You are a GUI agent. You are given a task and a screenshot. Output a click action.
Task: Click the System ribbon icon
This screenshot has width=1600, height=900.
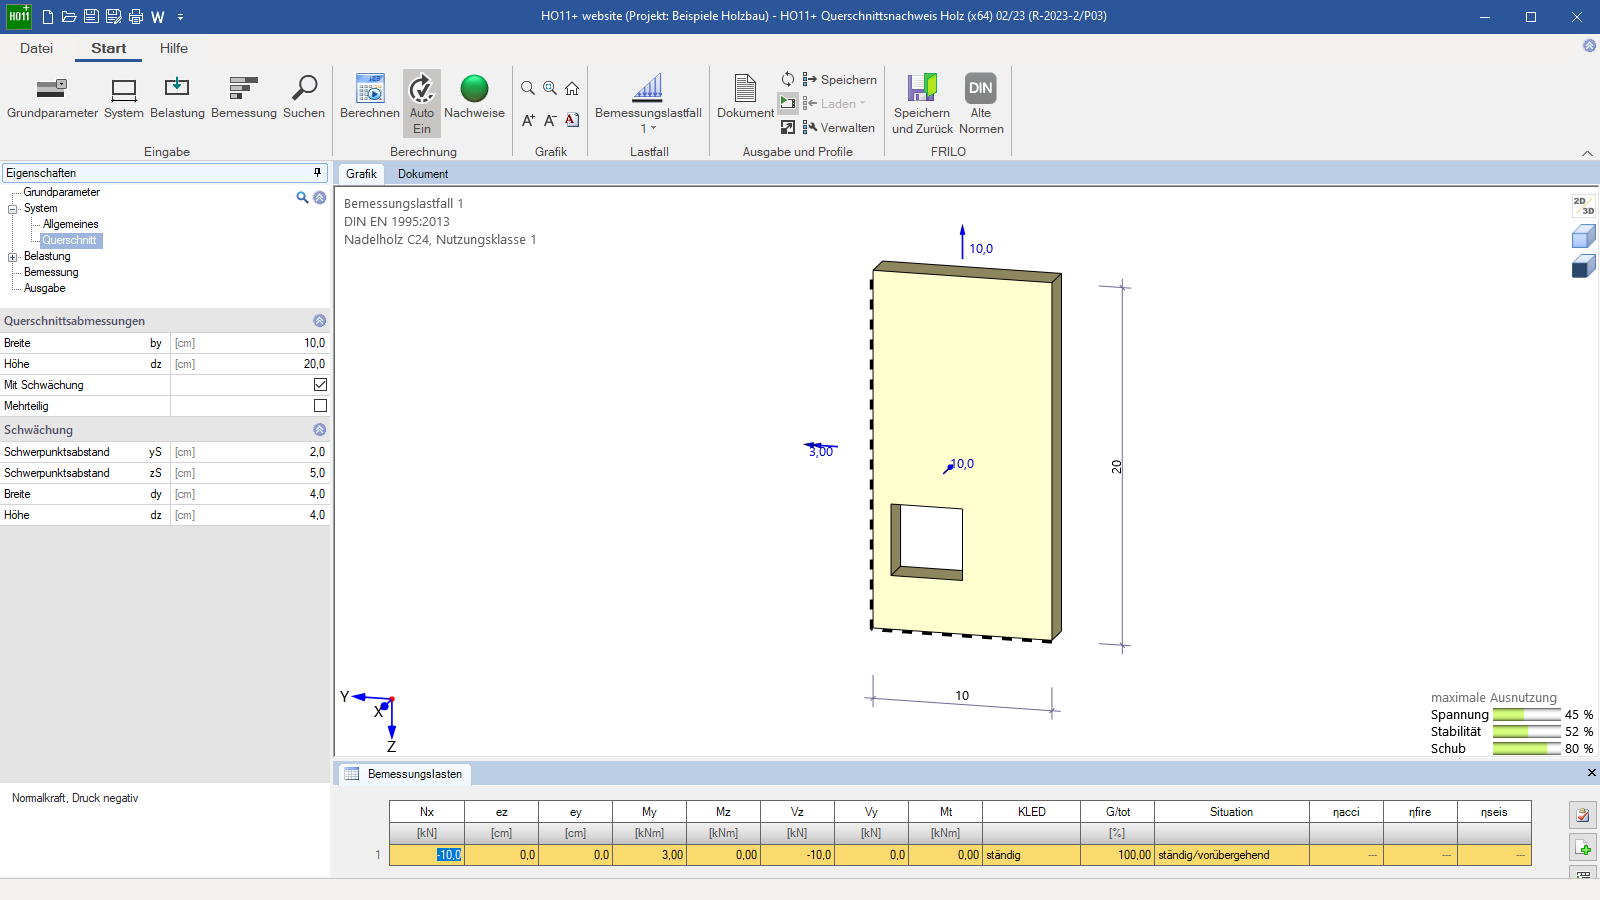click(124, 98)
